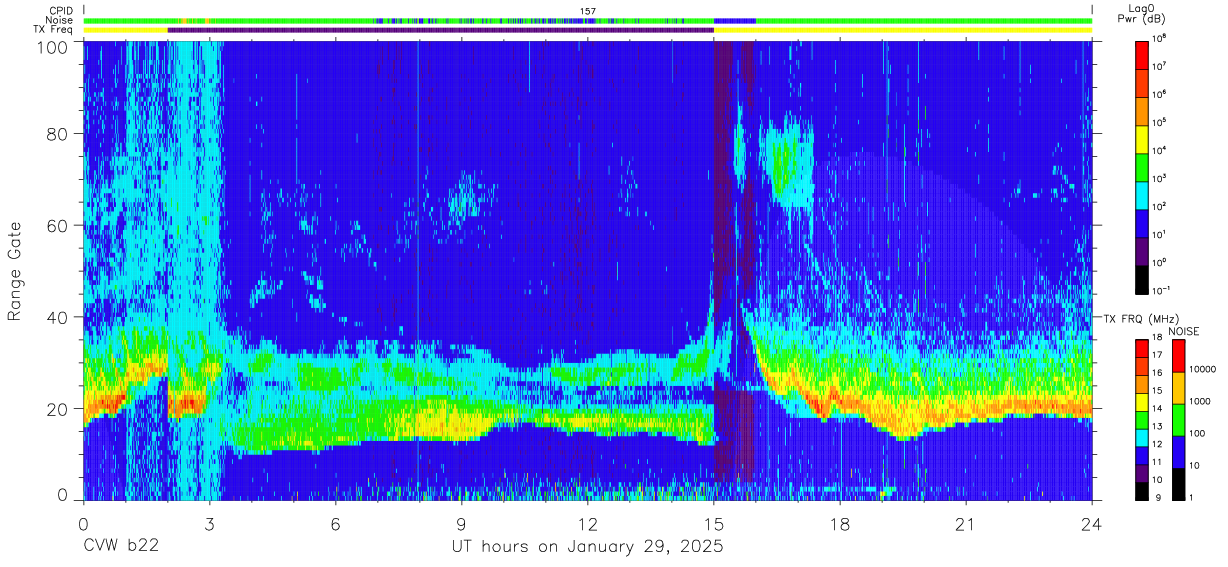Click the Noise row label
Screen dimensions: 1228x567
(x=60, y=20)
